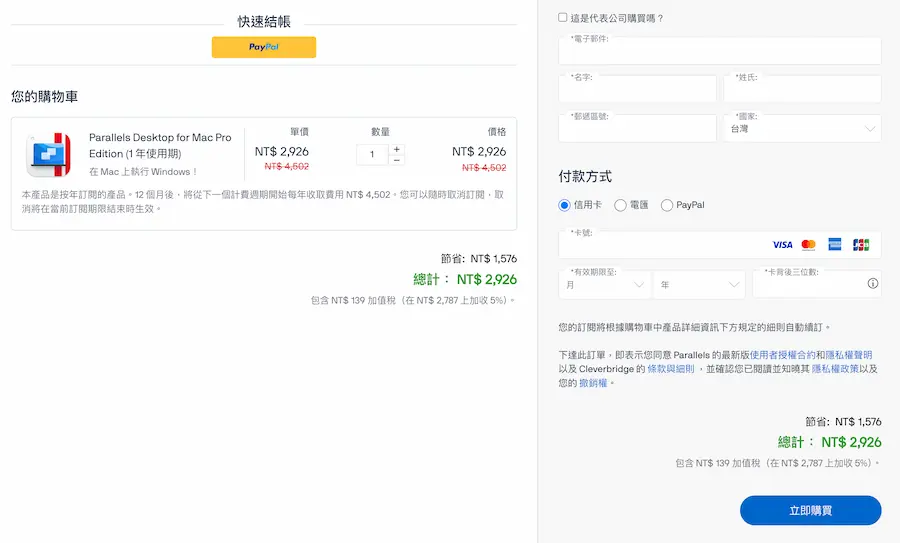This screenshot has width=900, height=543.
Task: Select the PayPal radio button
Action: click(x=667, y=205)
